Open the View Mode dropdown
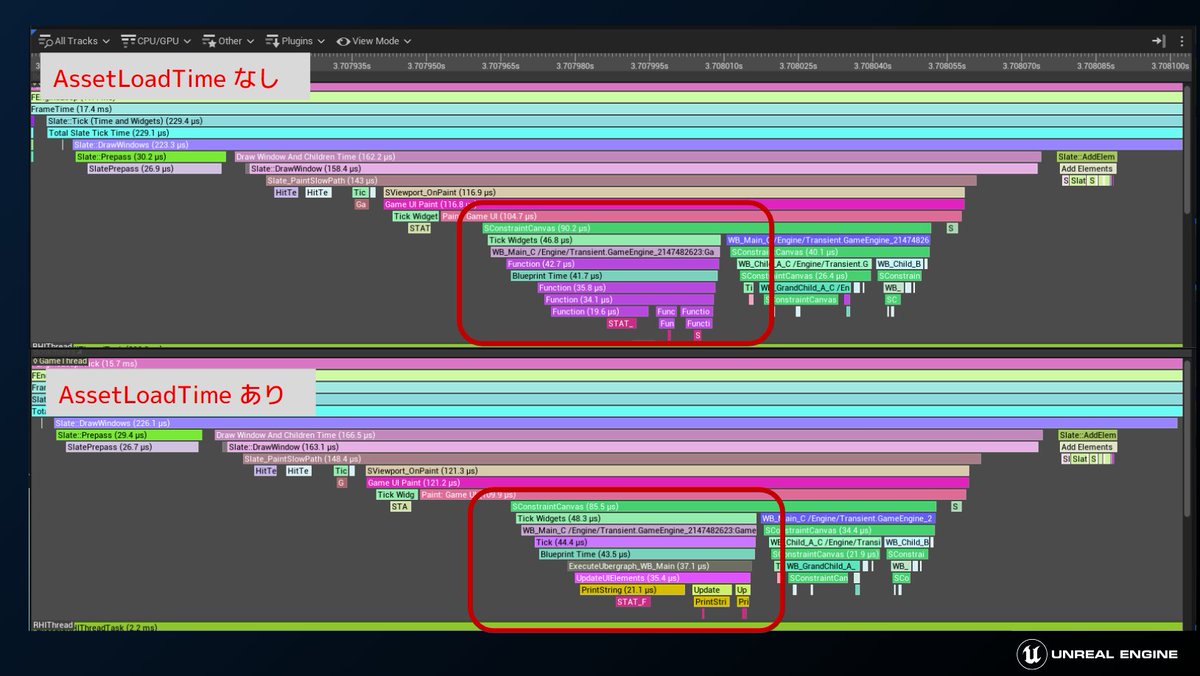1200x676 pixels. (x=374, y=41)
